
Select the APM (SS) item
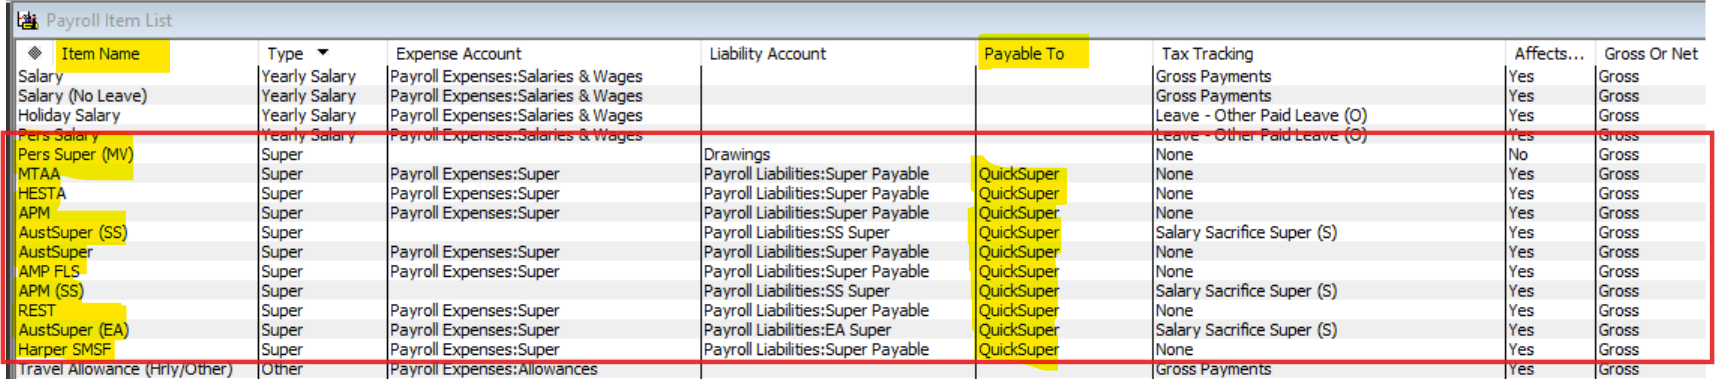[x=51, y=291]
